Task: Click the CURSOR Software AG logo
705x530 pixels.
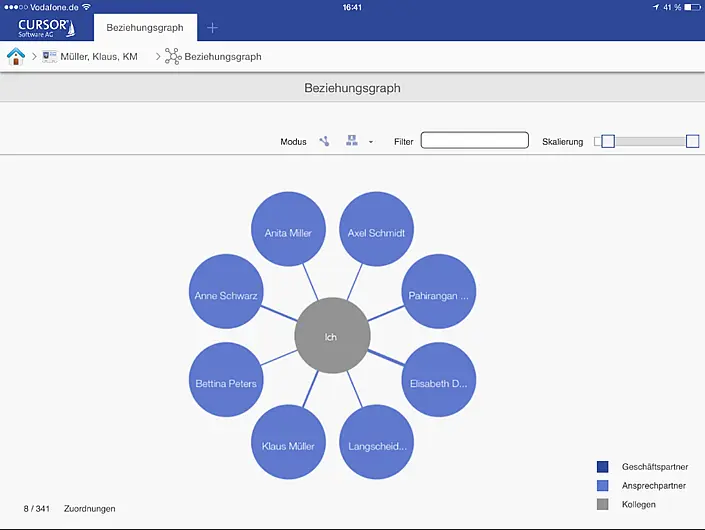Action: click(46, 27)
